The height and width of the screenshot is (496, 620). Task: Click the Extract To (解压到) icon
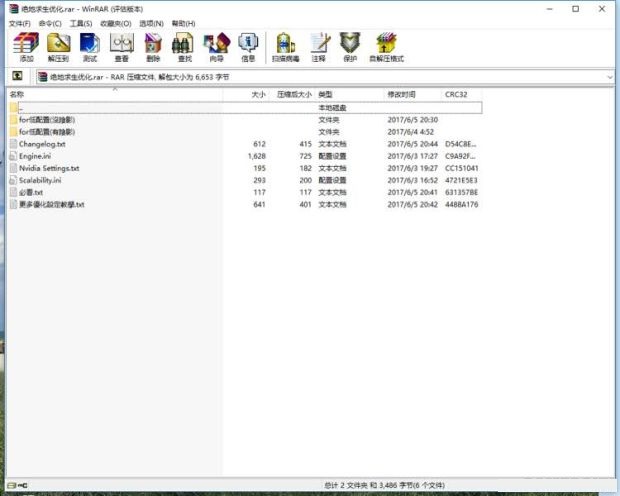58,47
